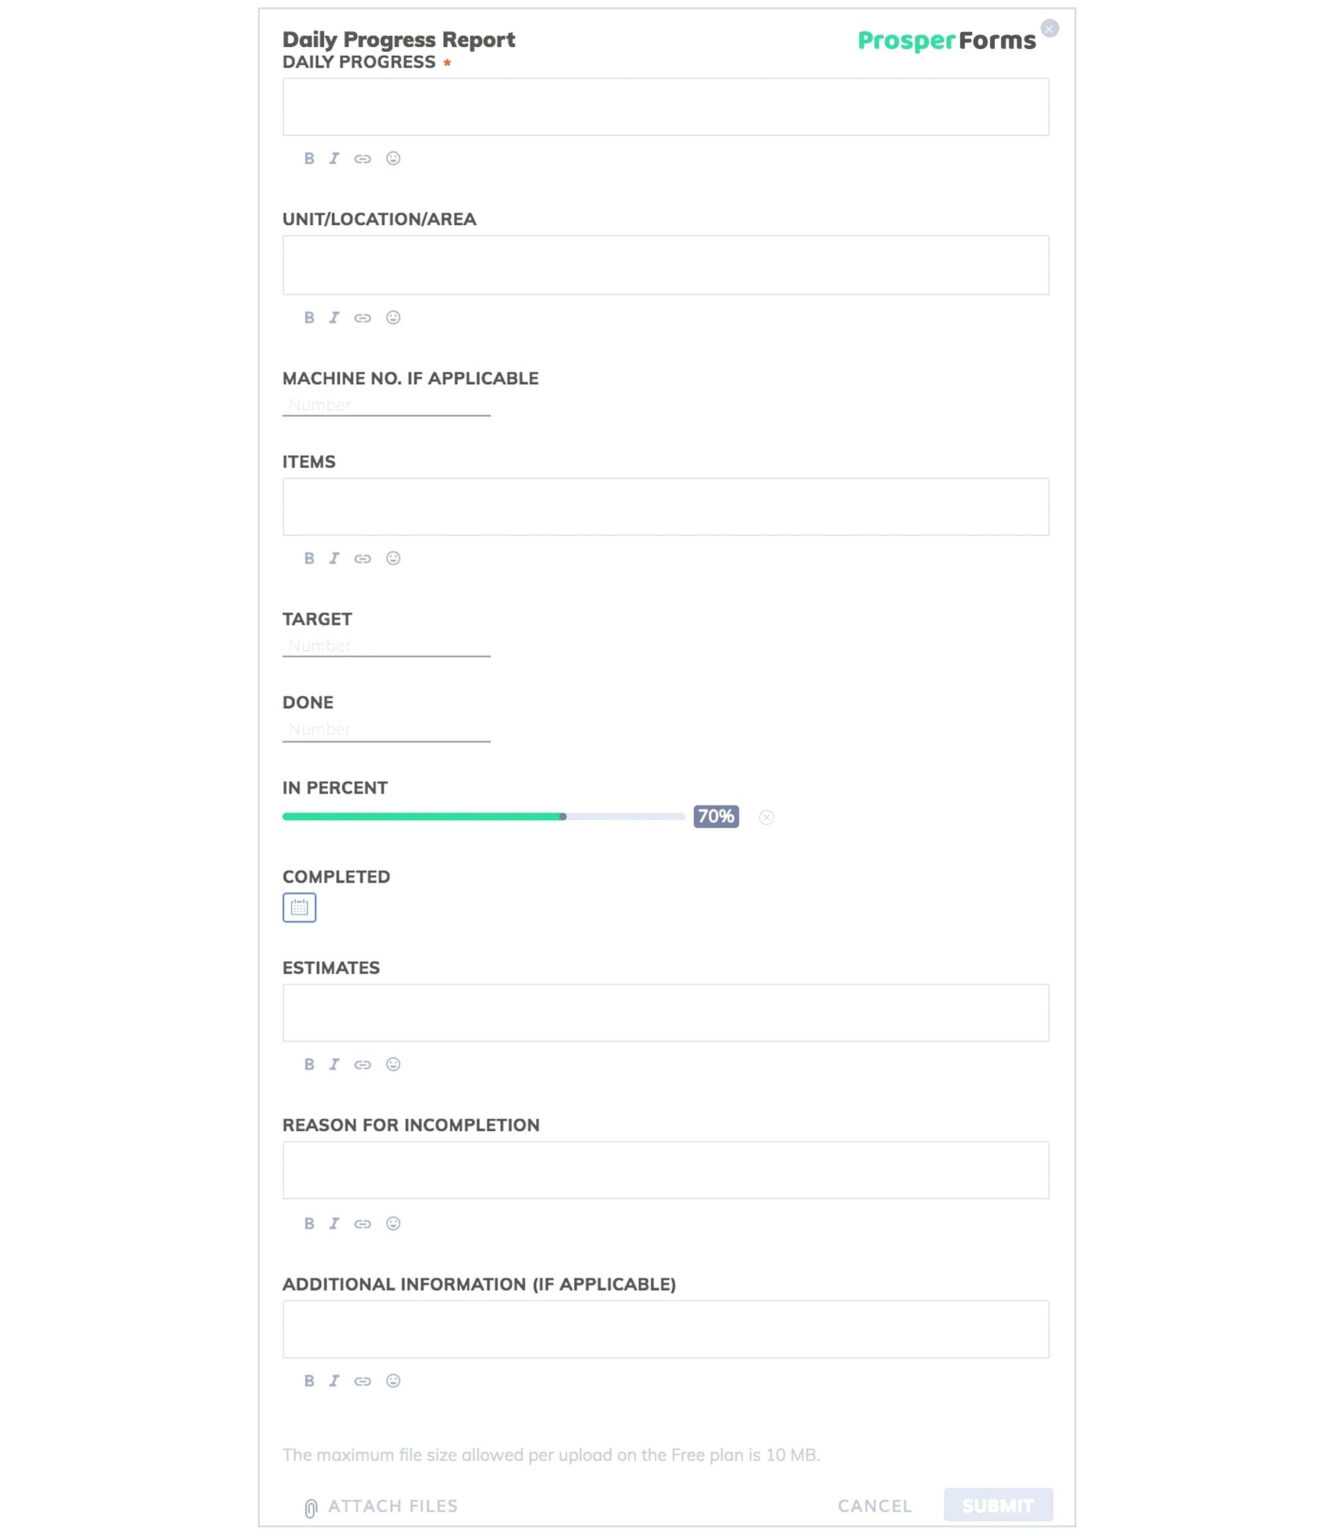Apply bold formatting under Daily Progress
Screen dimensions: 1335x1536
coord(309,159)
